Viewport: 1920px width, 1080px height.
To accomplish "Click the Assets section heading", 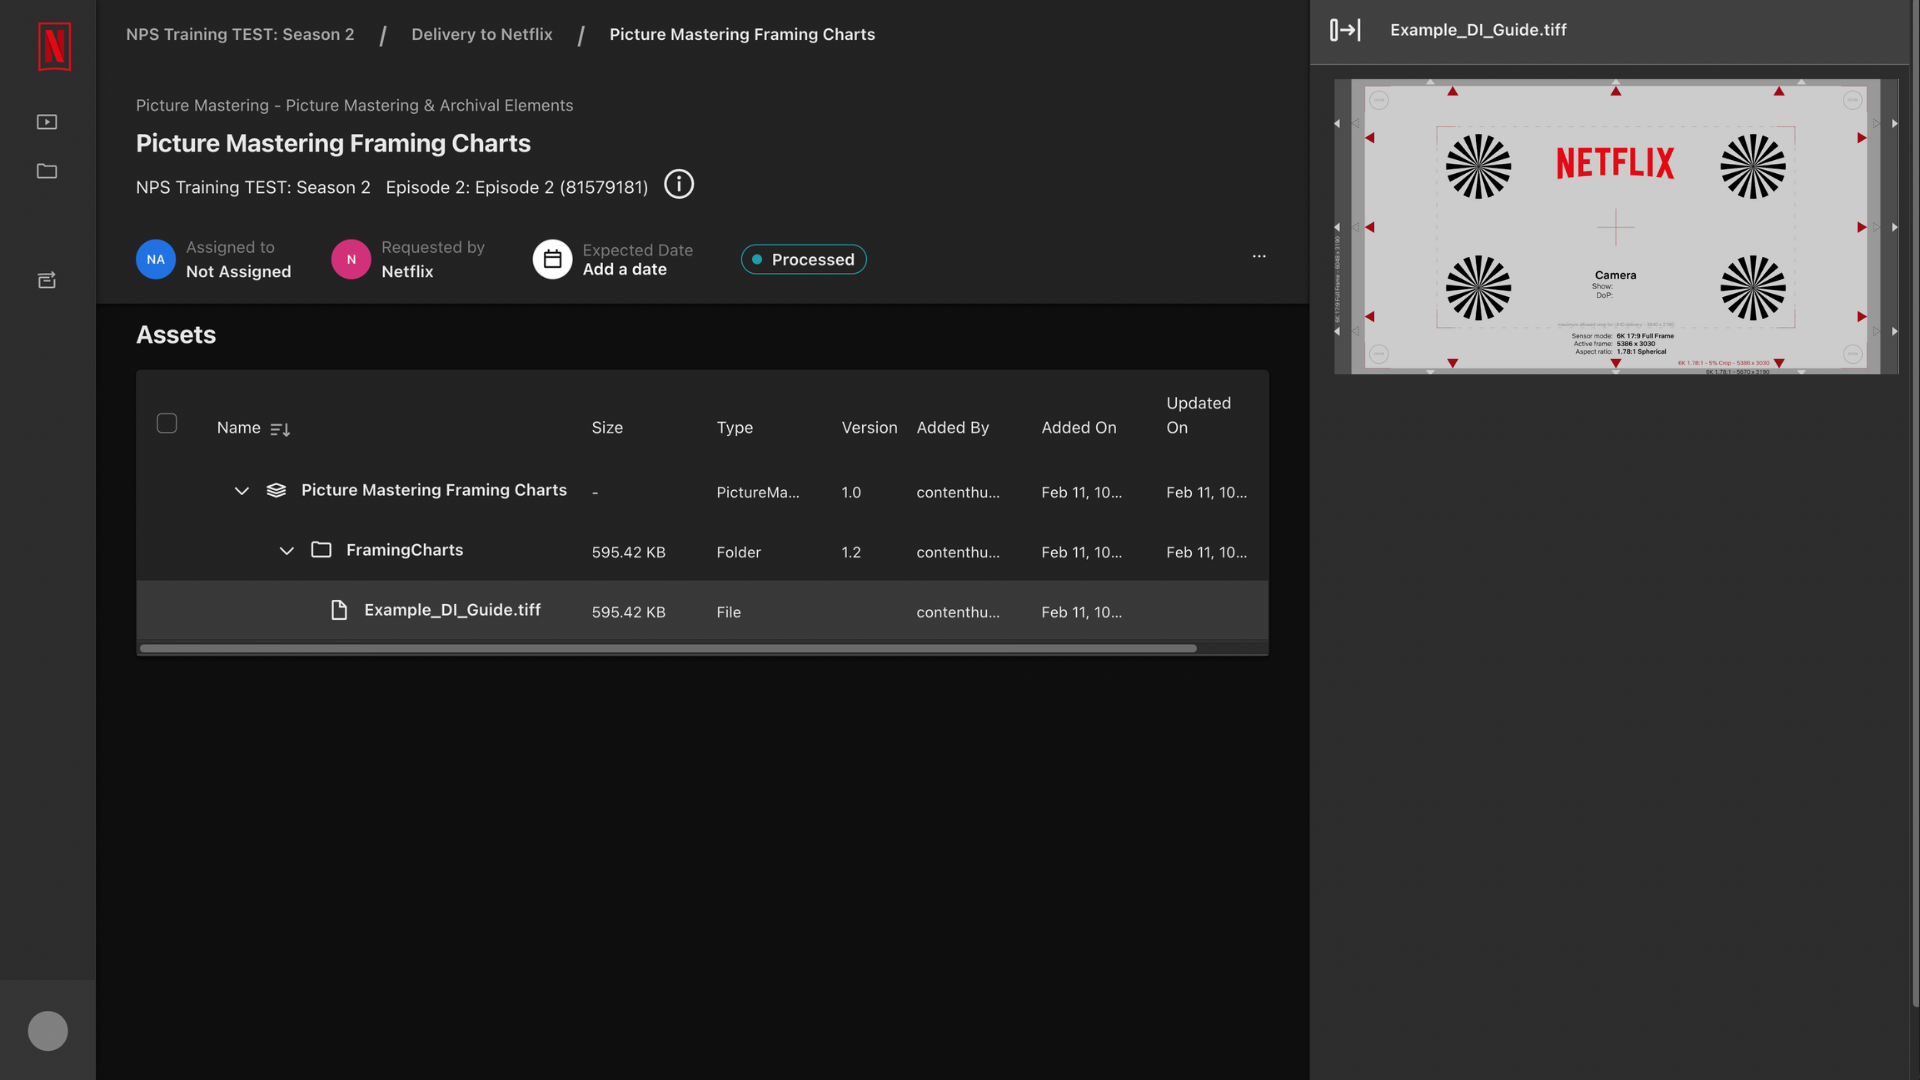I will pyautogui.click(x=176, y=335).
